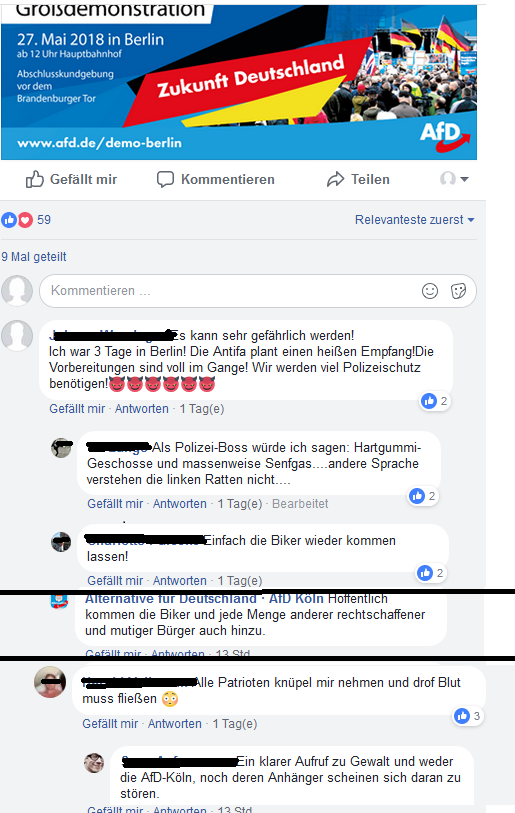Click the Bearbeitet edit history link

(x=300, y=503)
